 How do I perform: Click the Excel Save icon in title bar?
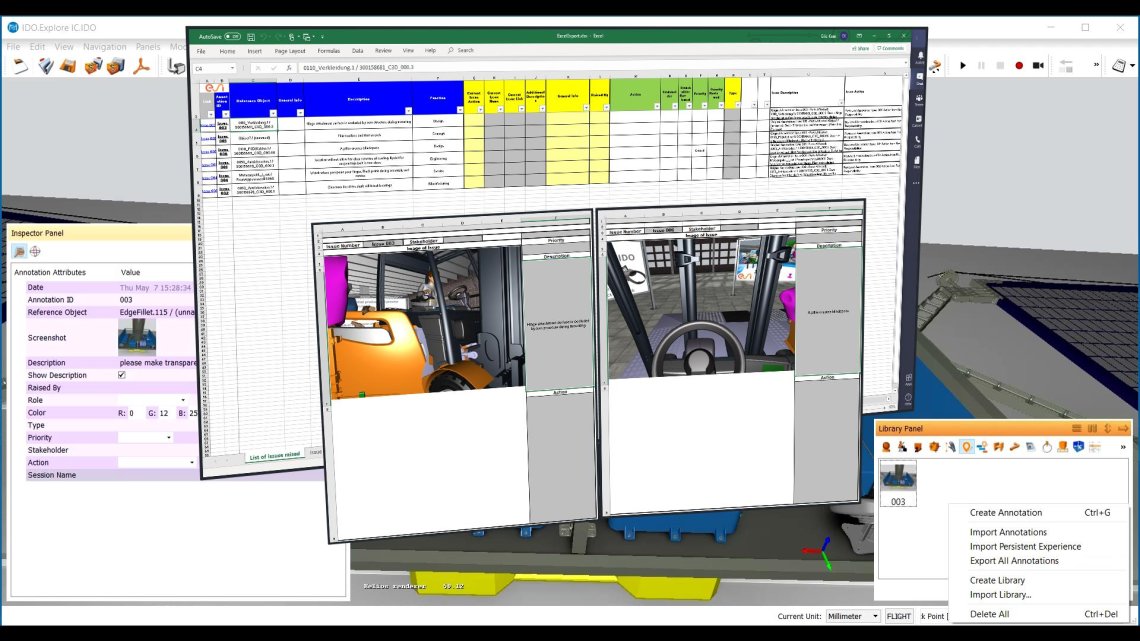click(x=251, y=36)
